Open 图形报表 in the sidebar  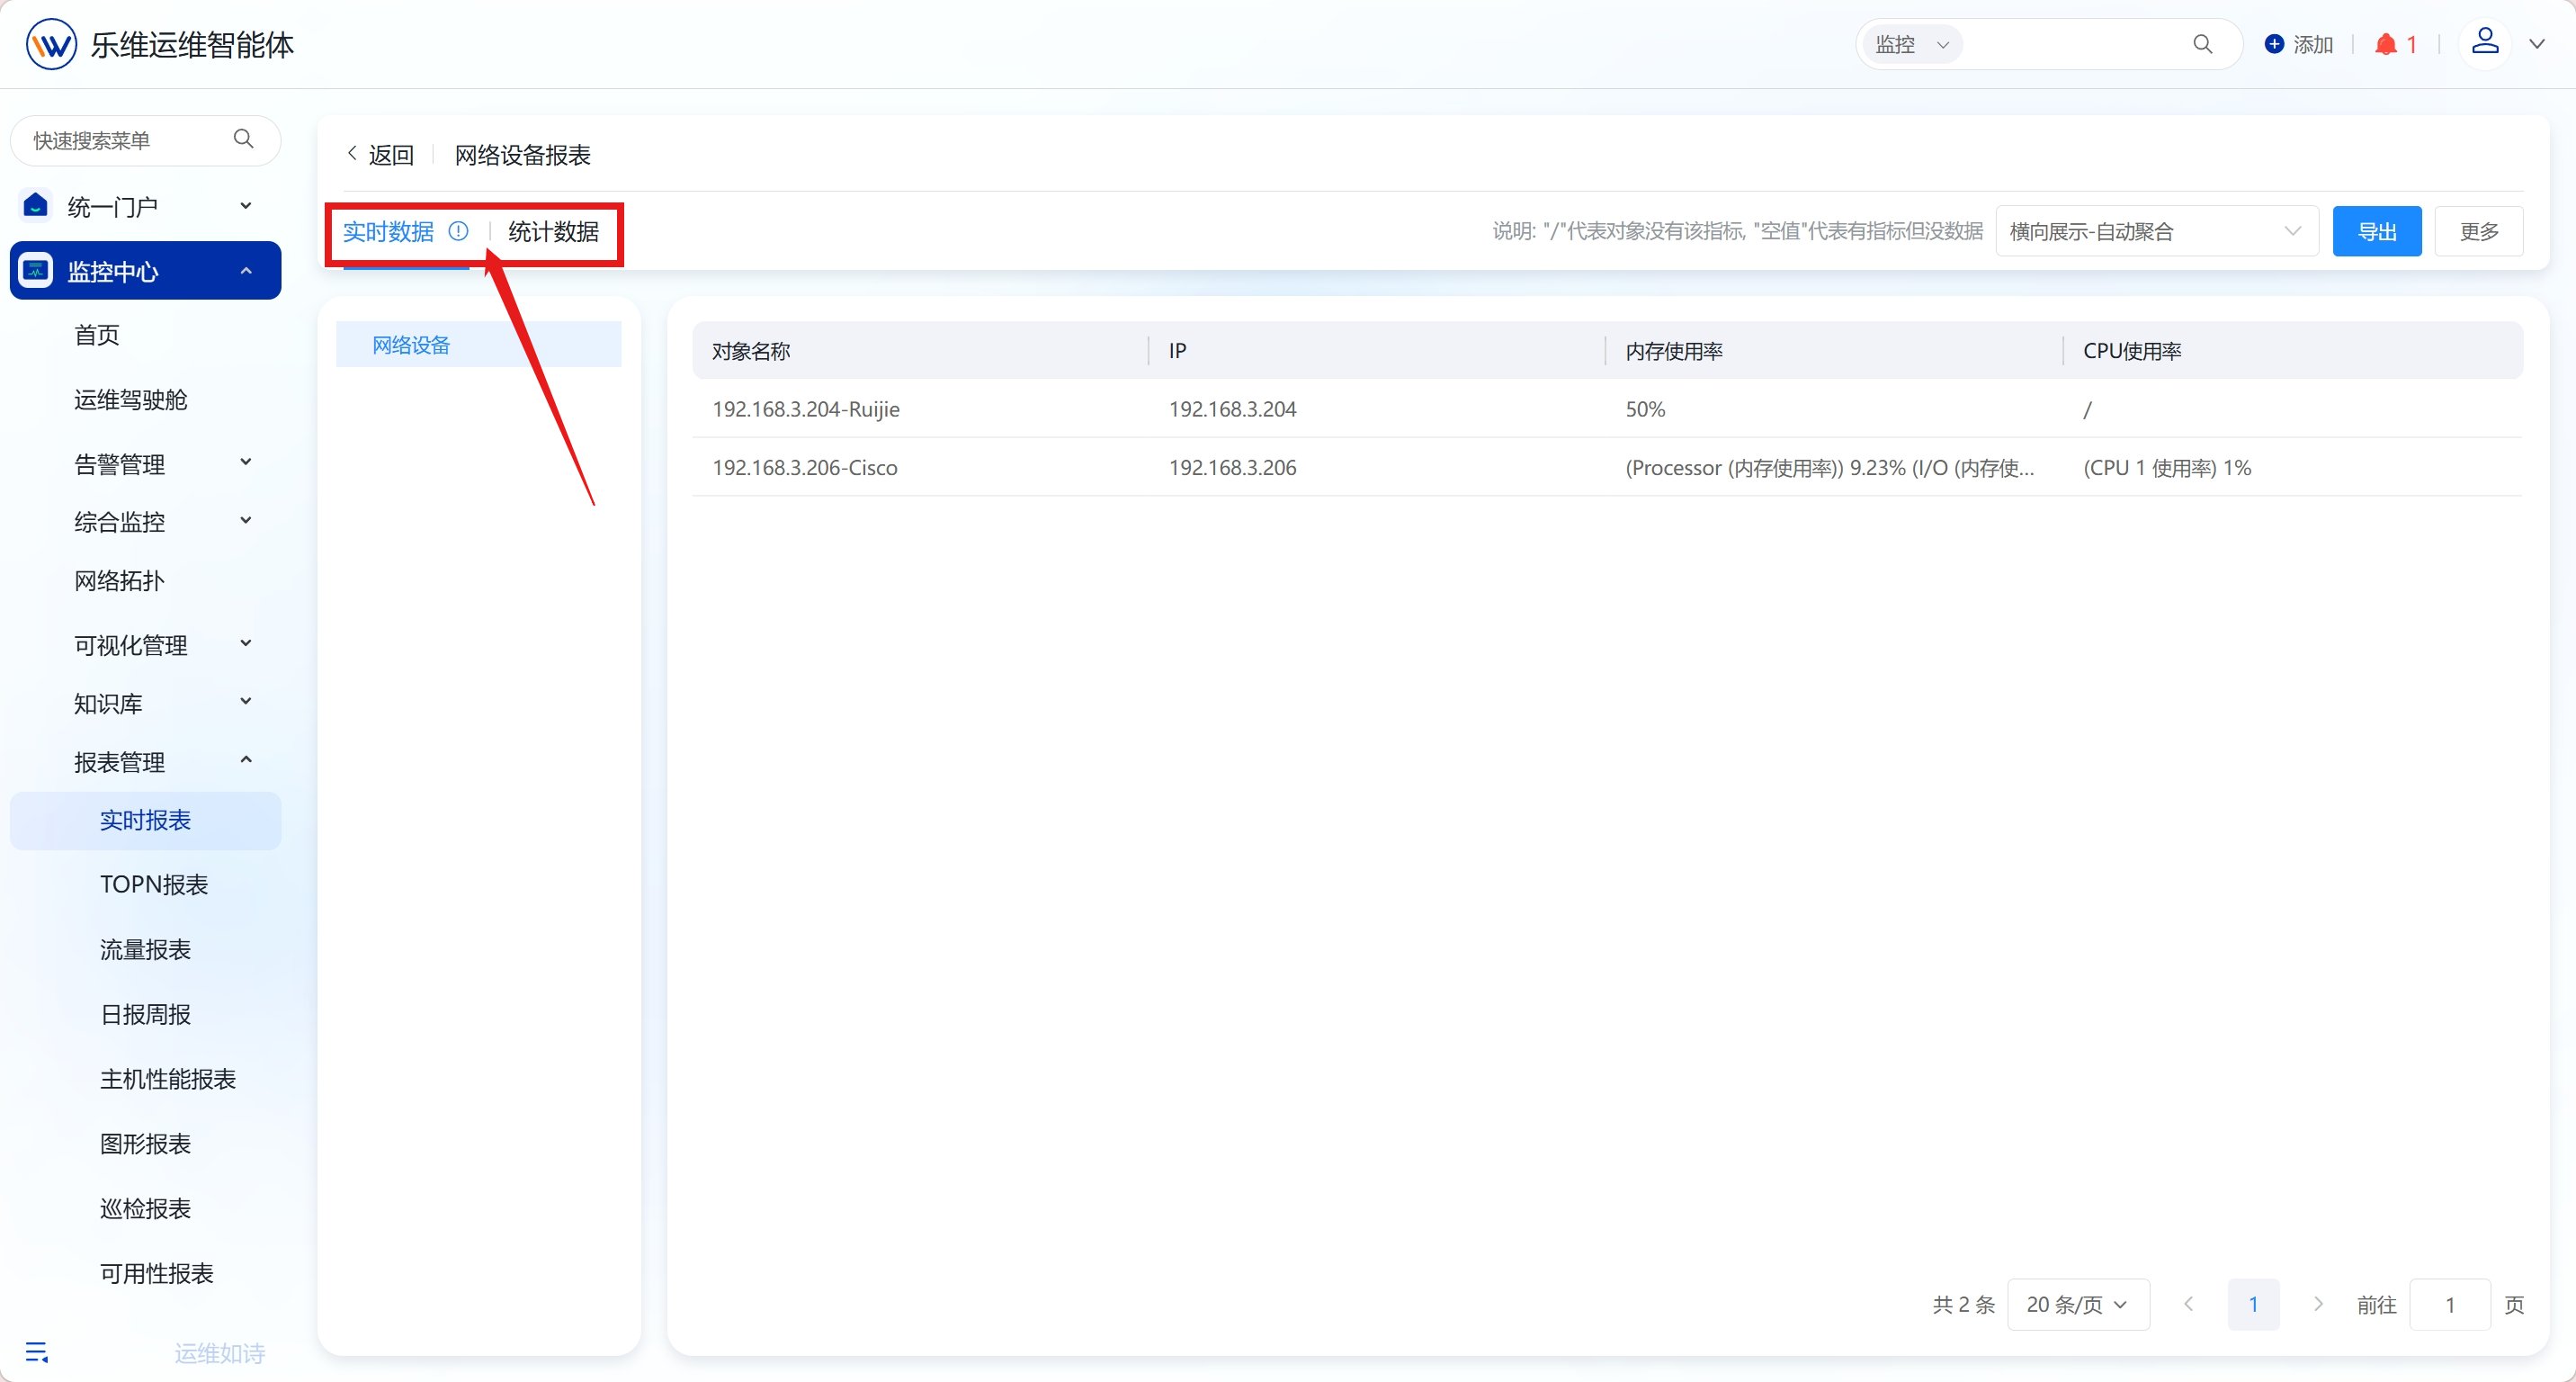tap(145, 1143)
